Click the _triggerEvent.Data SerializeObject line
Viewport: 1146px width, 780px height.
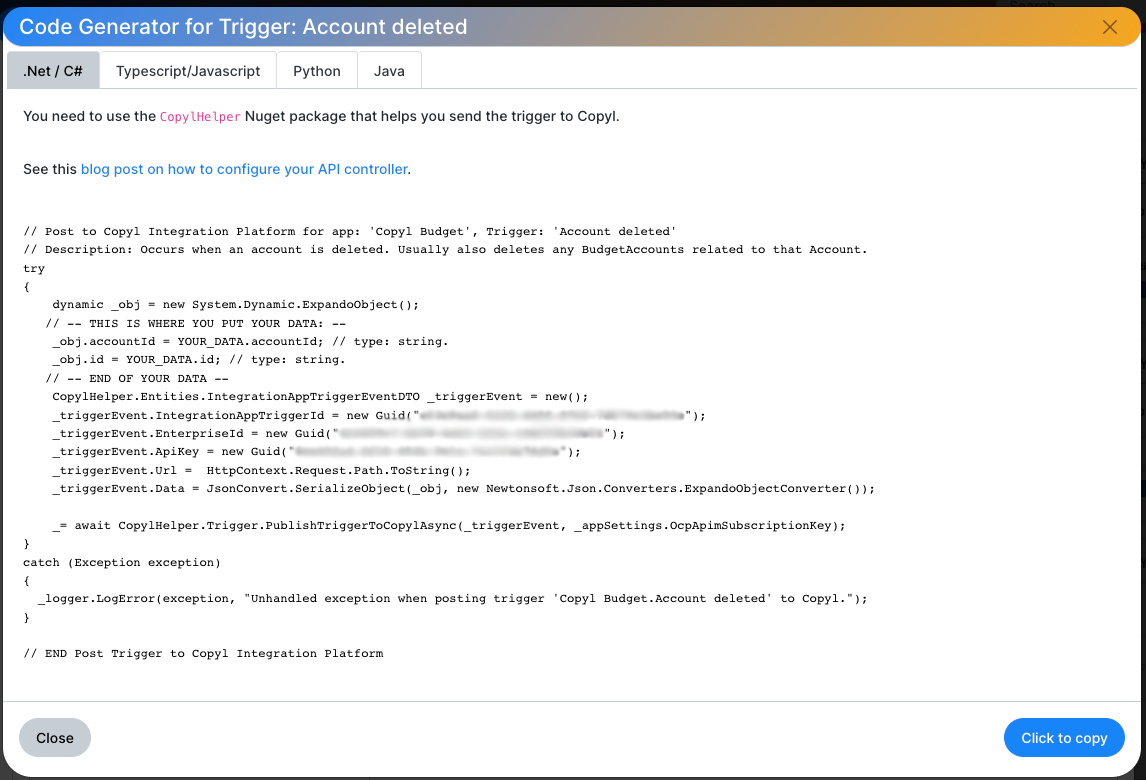coord(463,488)
